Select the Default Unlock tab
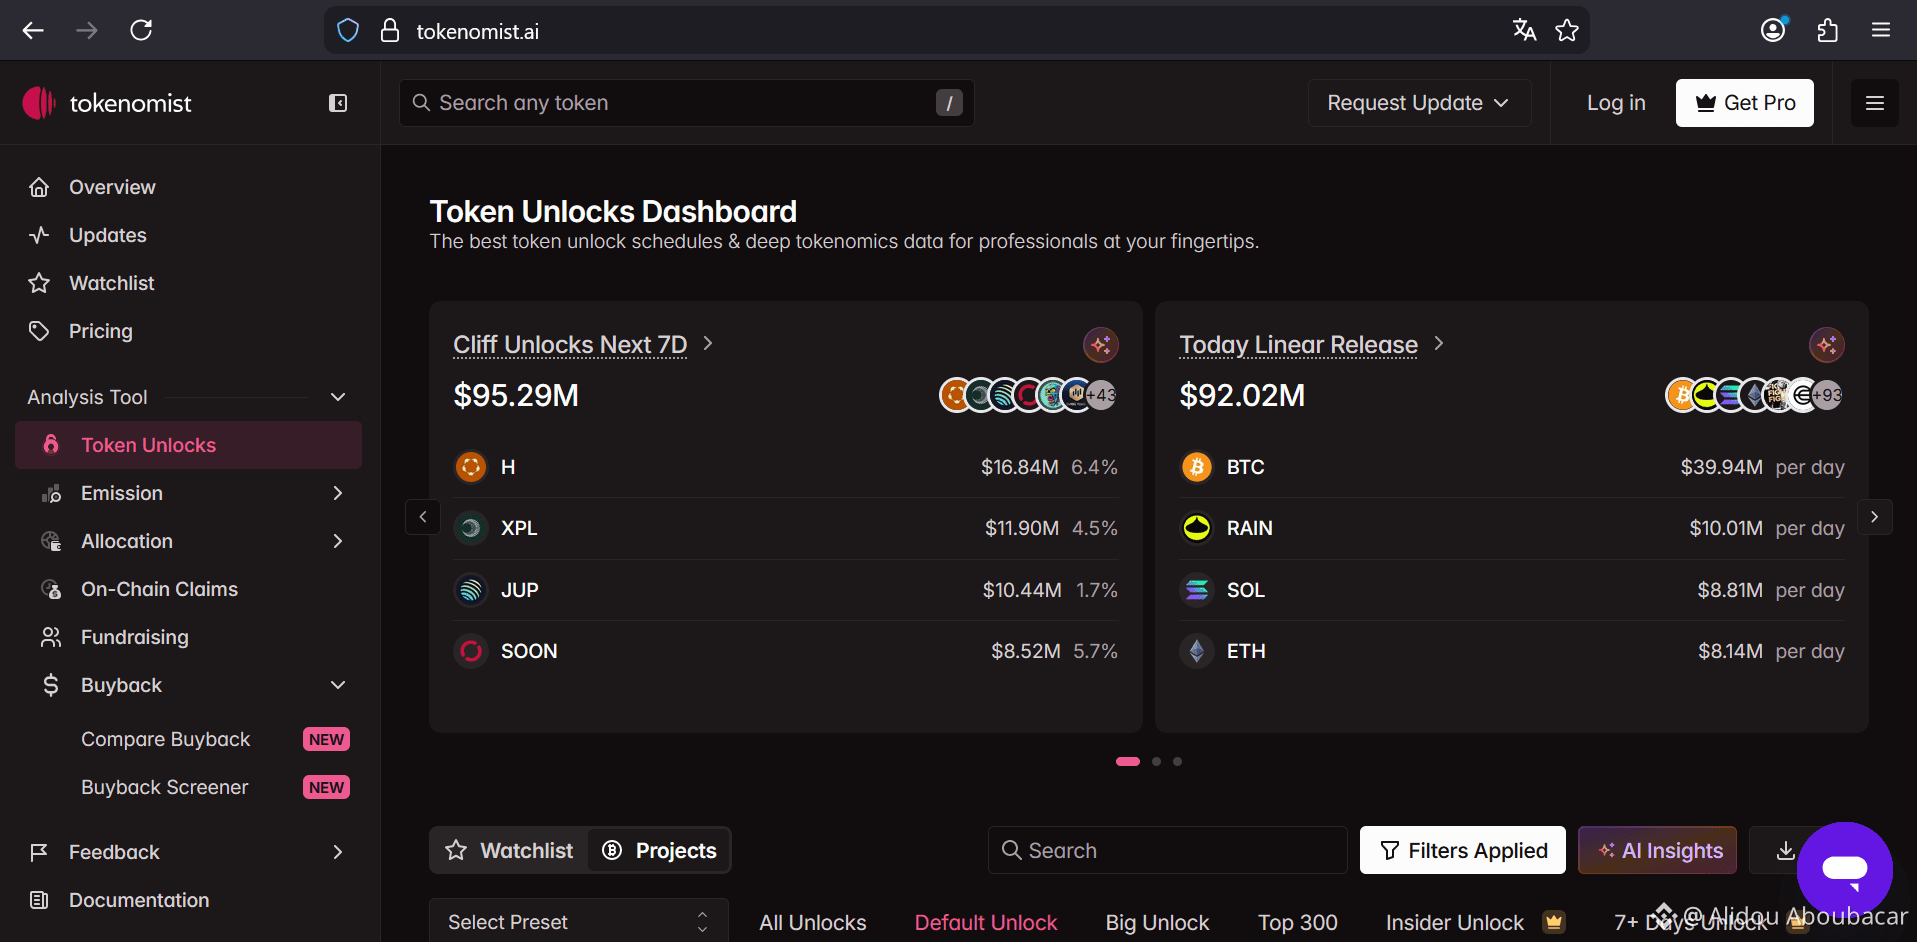 click(986, 922)
